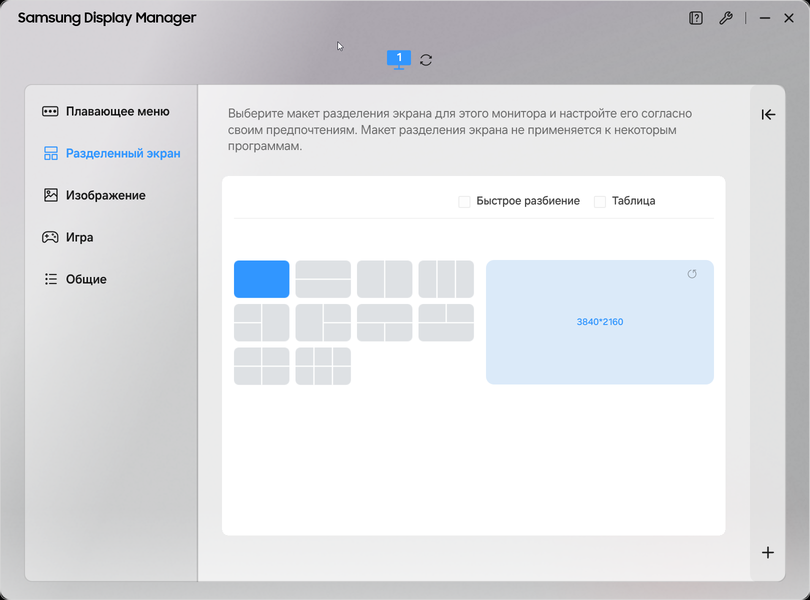Collapse panel using arrow-to-bar icon
Screen dimensions: 810x600
(768, 114)
